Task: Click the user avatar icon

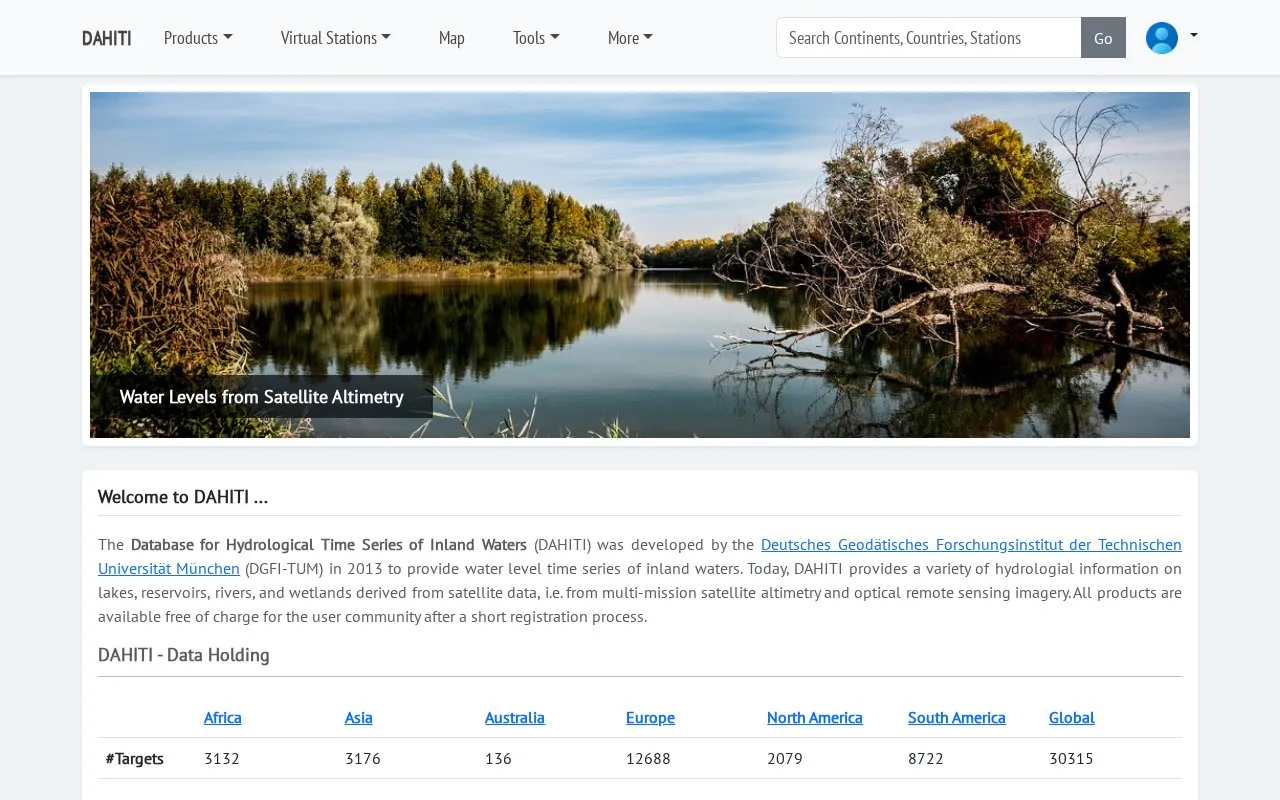Action: [1161, 38]
